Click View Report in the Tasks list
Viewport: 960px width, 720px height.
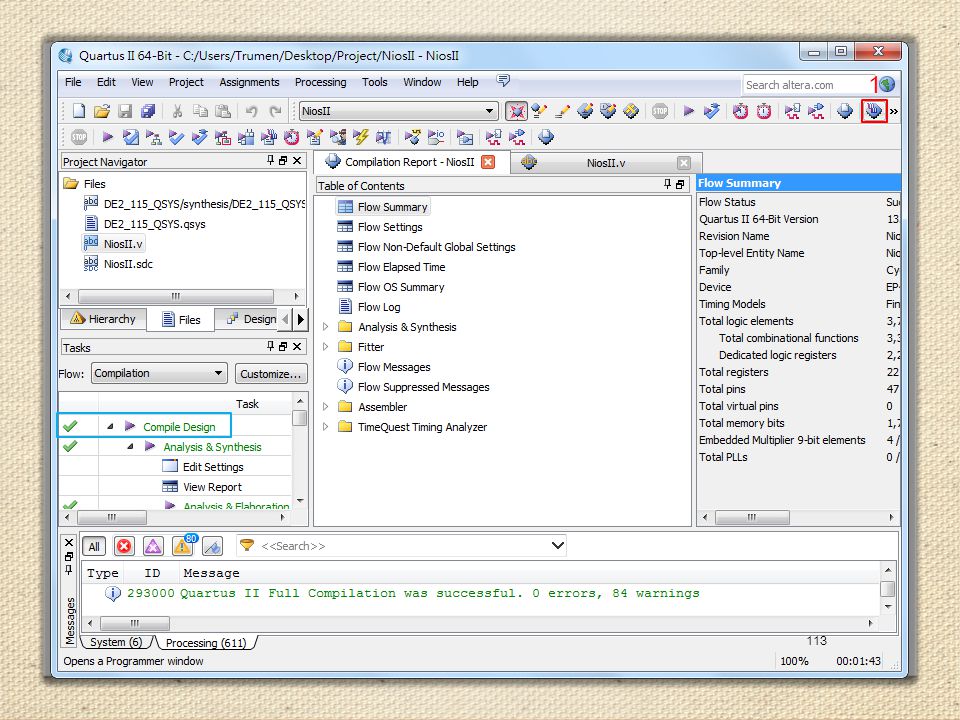click(x=212, y=487)
